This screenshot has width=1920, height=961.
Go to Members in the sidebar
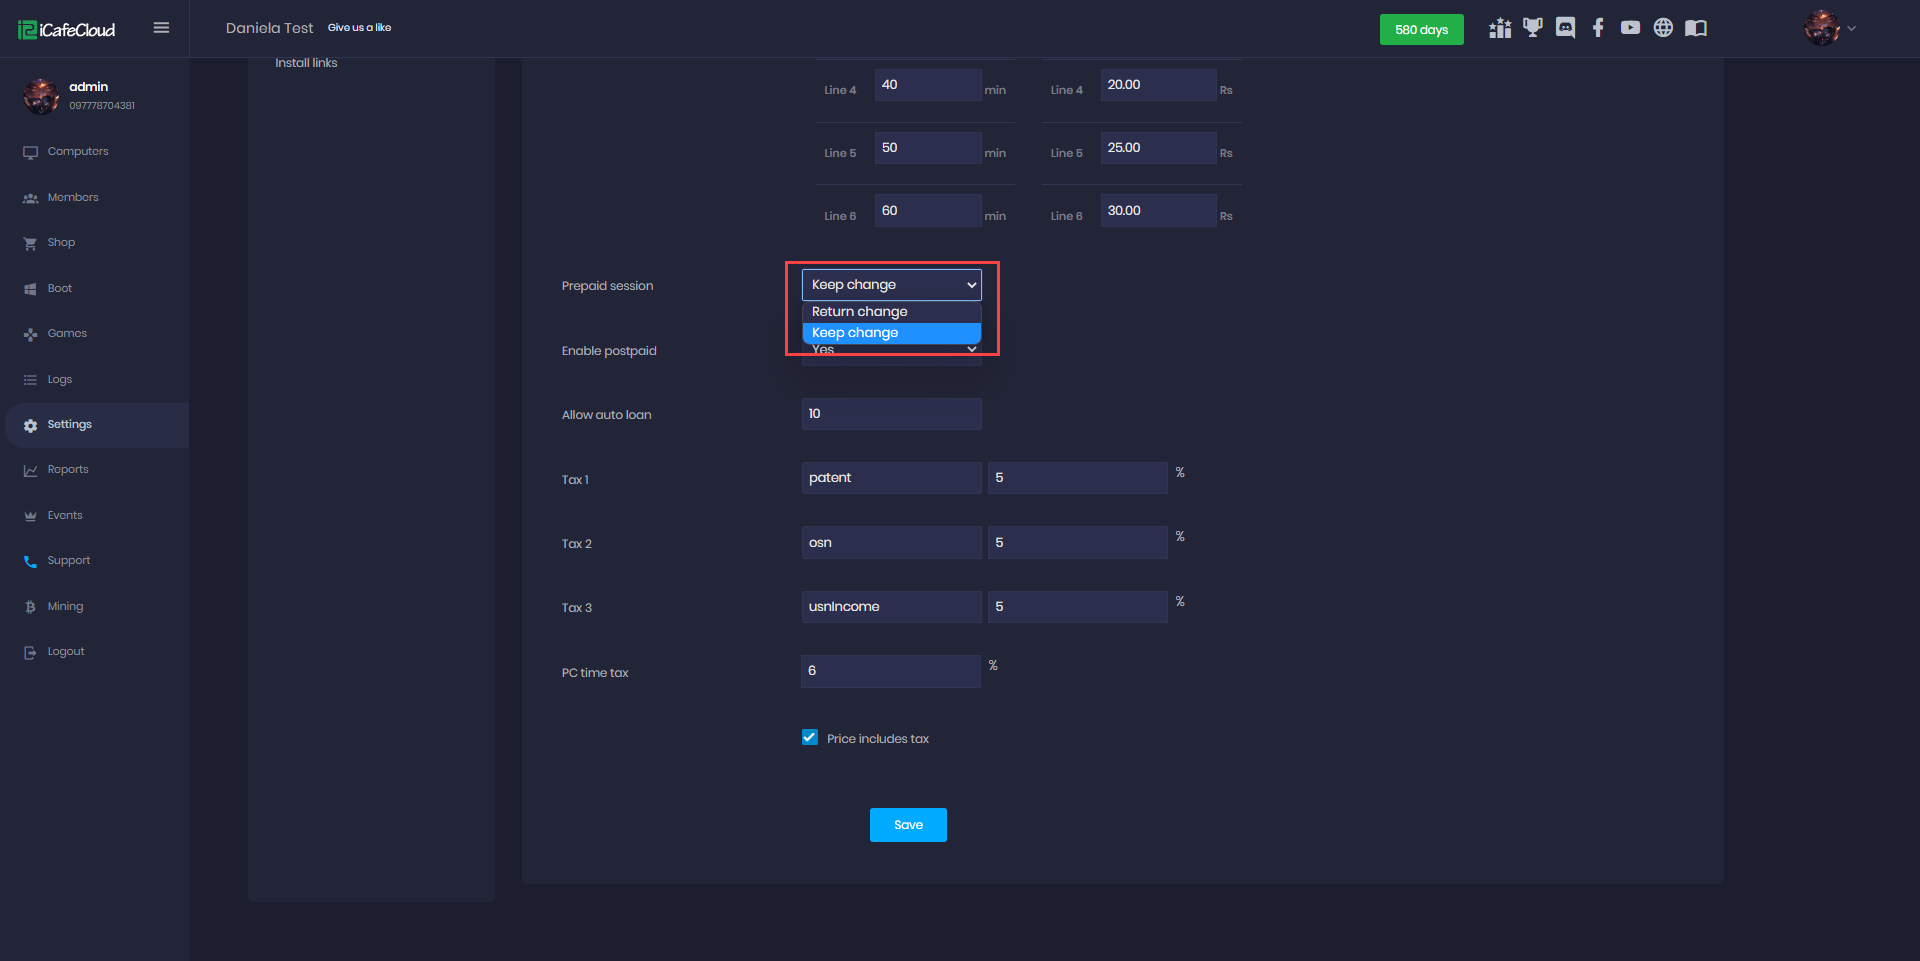(x=73, y=198)
